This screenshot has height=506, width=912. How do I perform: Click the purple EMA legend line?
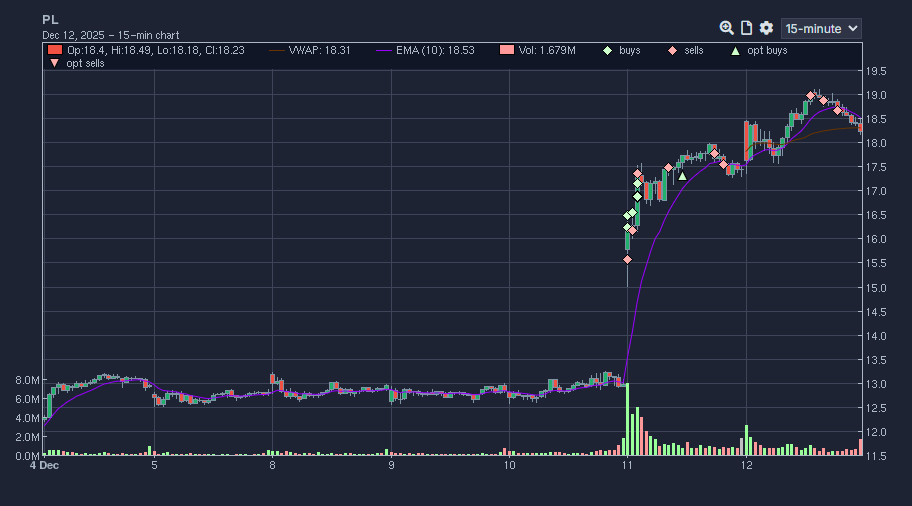click(x=384, y=51)
